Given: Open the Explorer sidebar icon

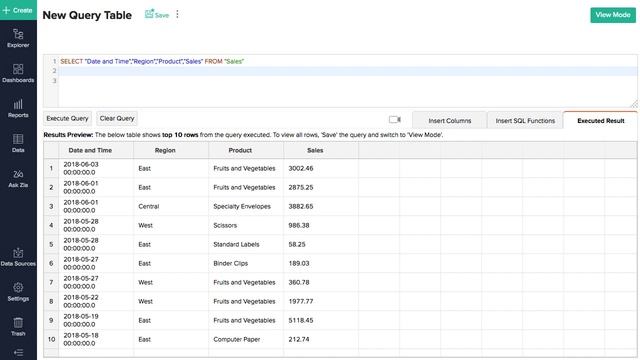Looking at the screenshot, I should (x=18, y=38).
